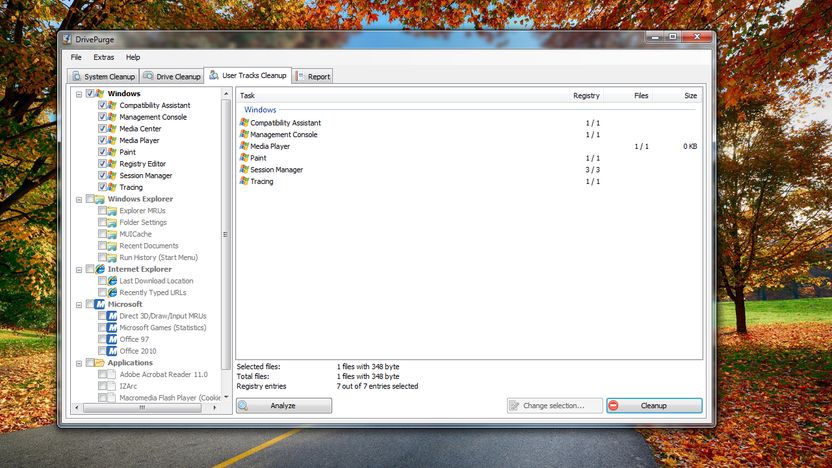Screen dimensions: 832x468
Task: Click the magnifier icon on the Analyze button
Action: pyautogui.click(x=243, y=406)
